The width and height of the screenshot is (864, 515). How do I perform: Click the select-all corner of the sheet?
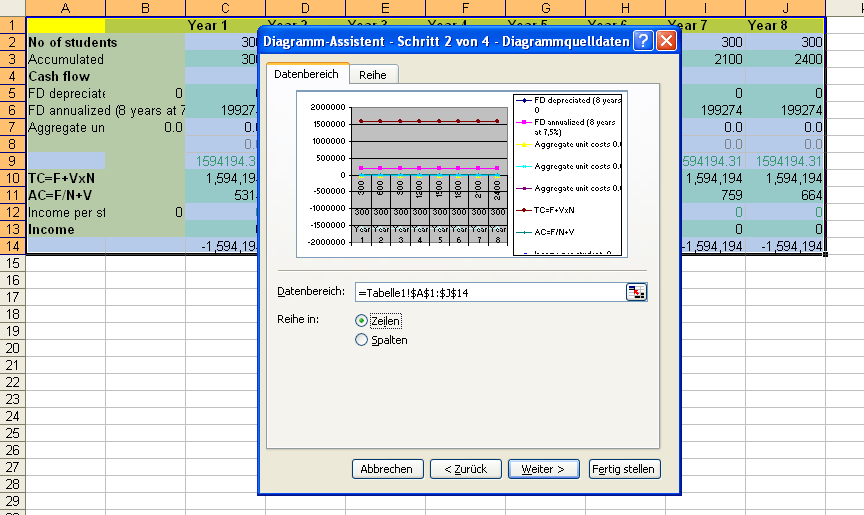click(13, 8)
